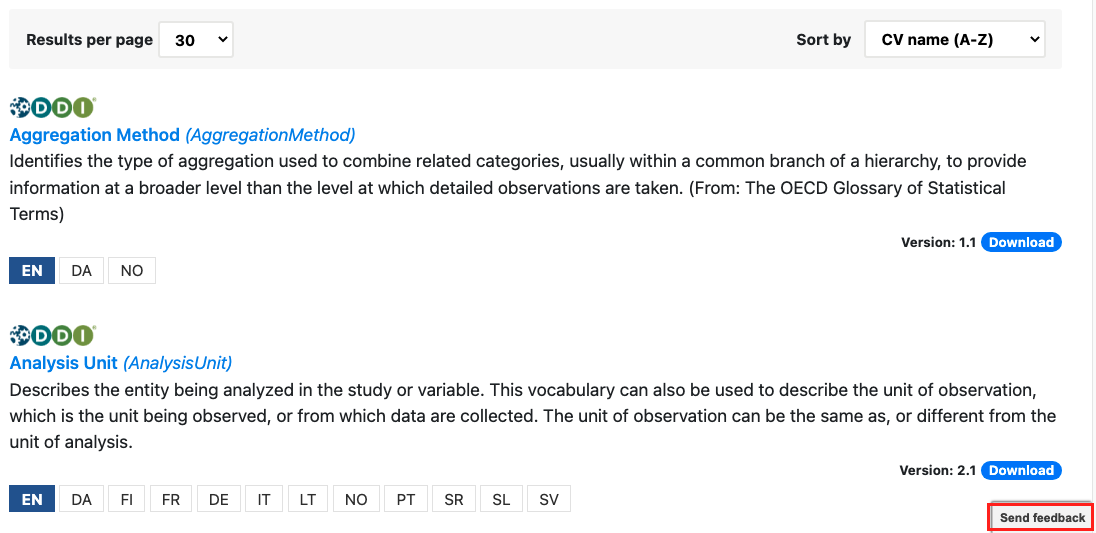
Task: Switch Aggregation Method to NO language
Action: click(131, 271)
